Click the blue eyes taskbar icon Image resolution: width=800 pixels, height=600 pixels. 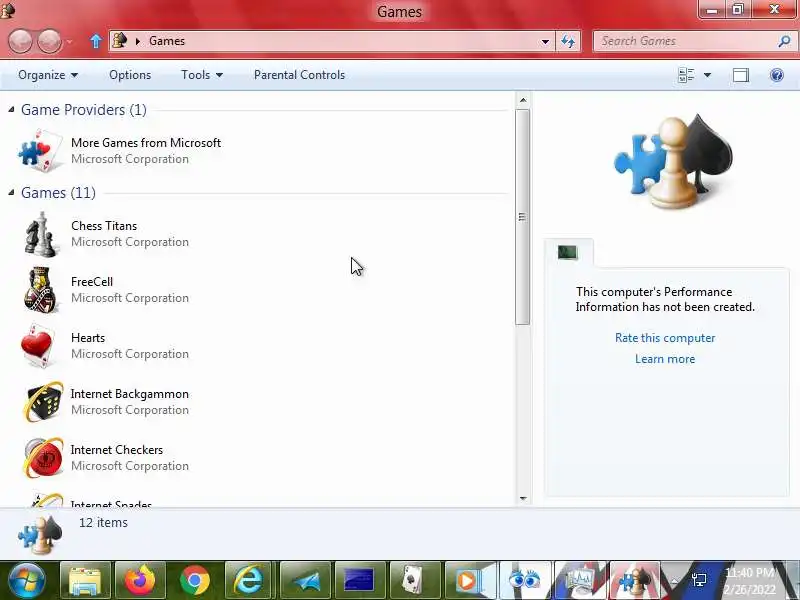[526, 581]
